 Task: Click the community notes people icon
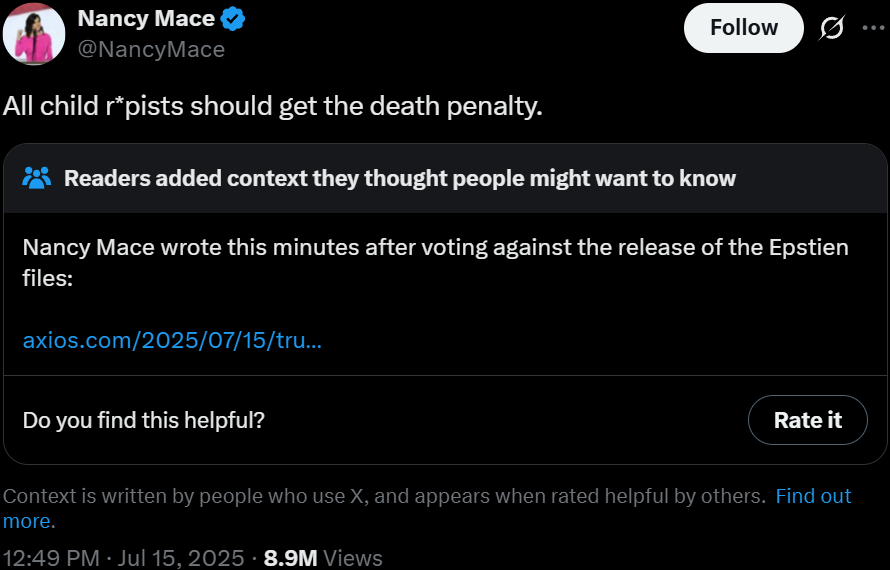[x=36, y=178]
